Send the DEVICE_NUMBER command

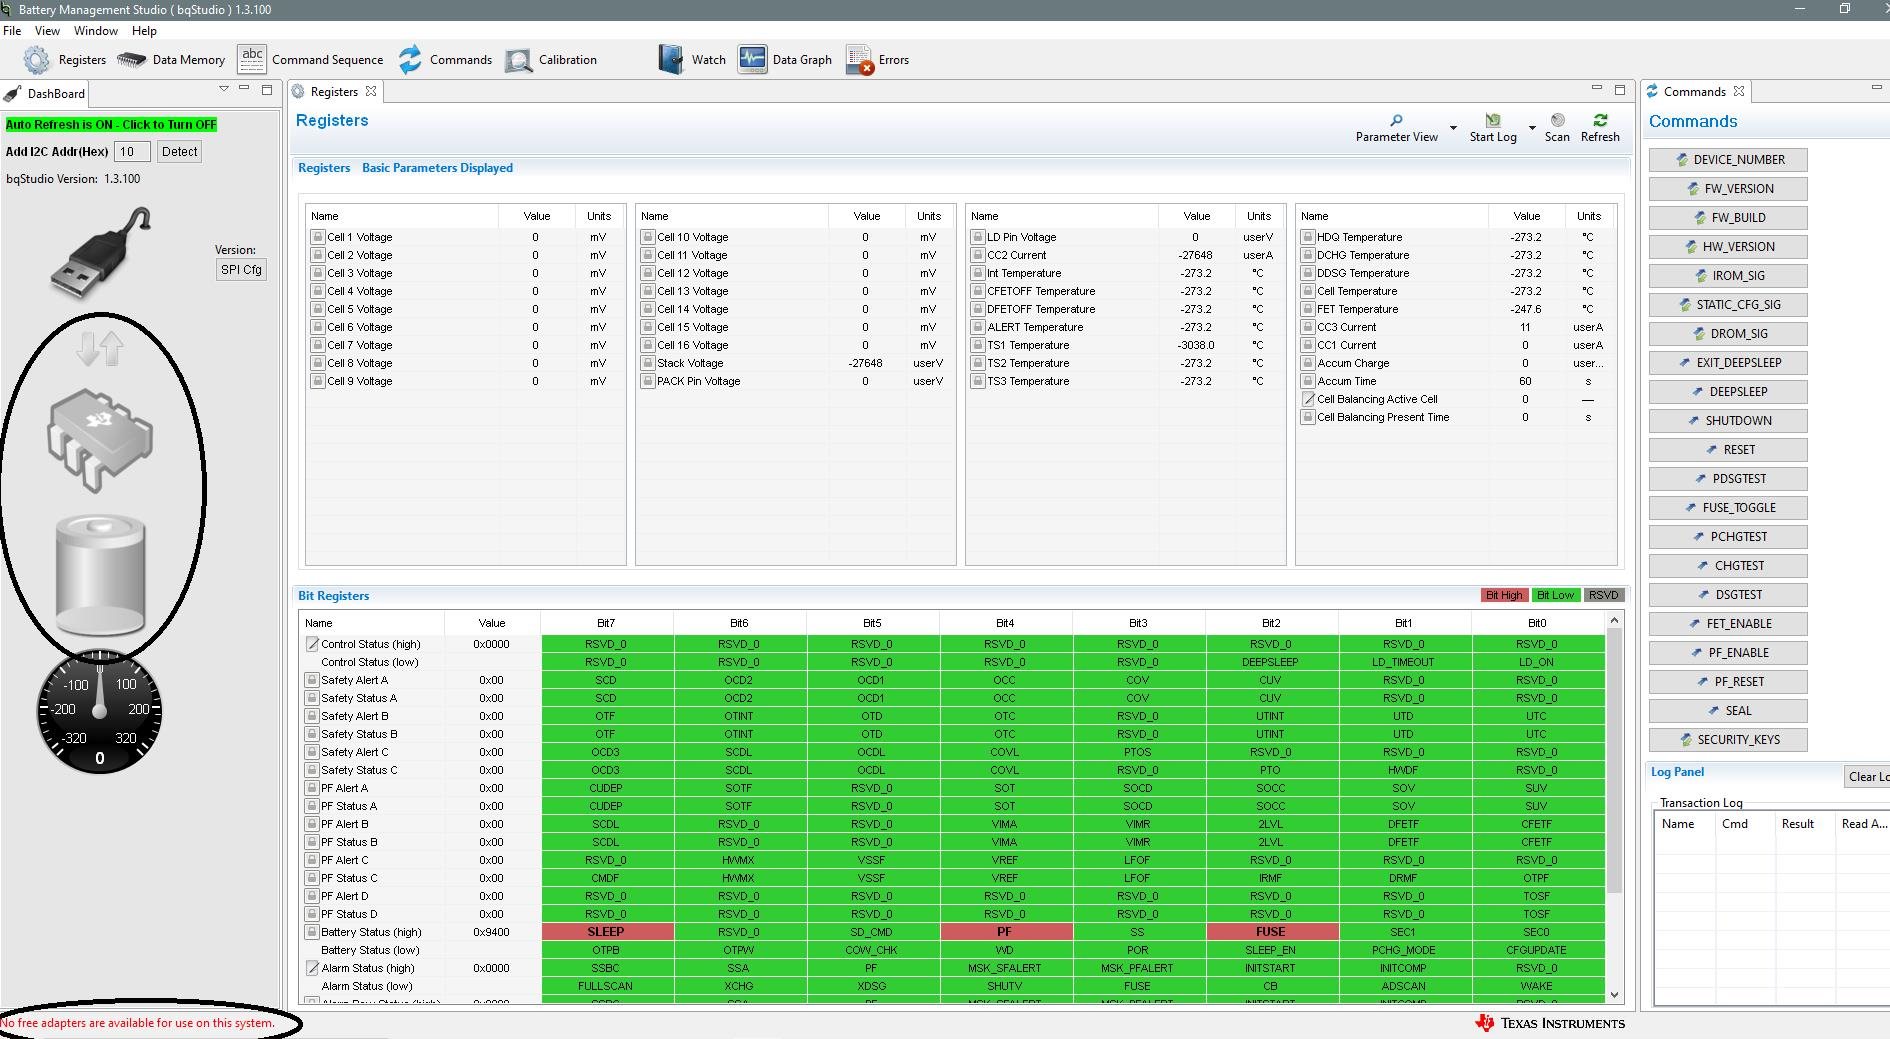pos(1728,160)
